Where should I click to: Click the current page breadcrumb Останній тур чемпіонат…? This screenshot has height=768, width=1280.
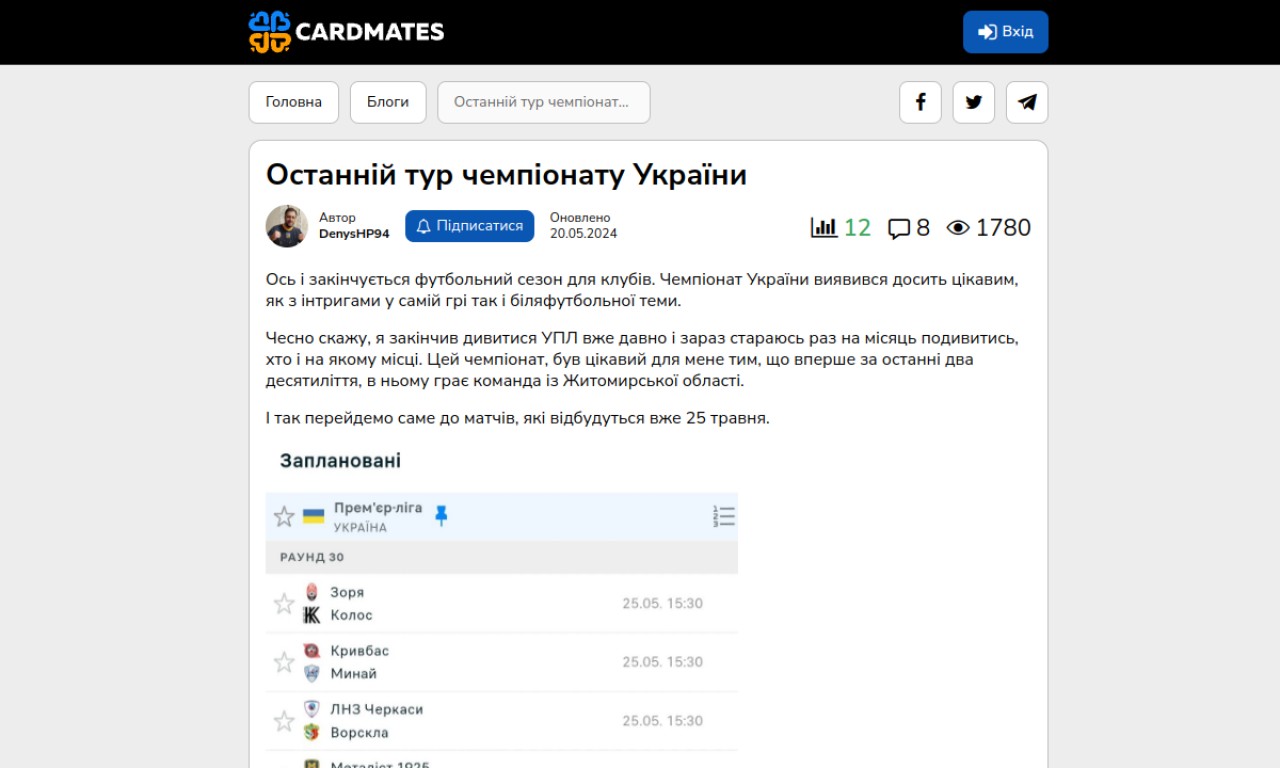pos(543,102)
